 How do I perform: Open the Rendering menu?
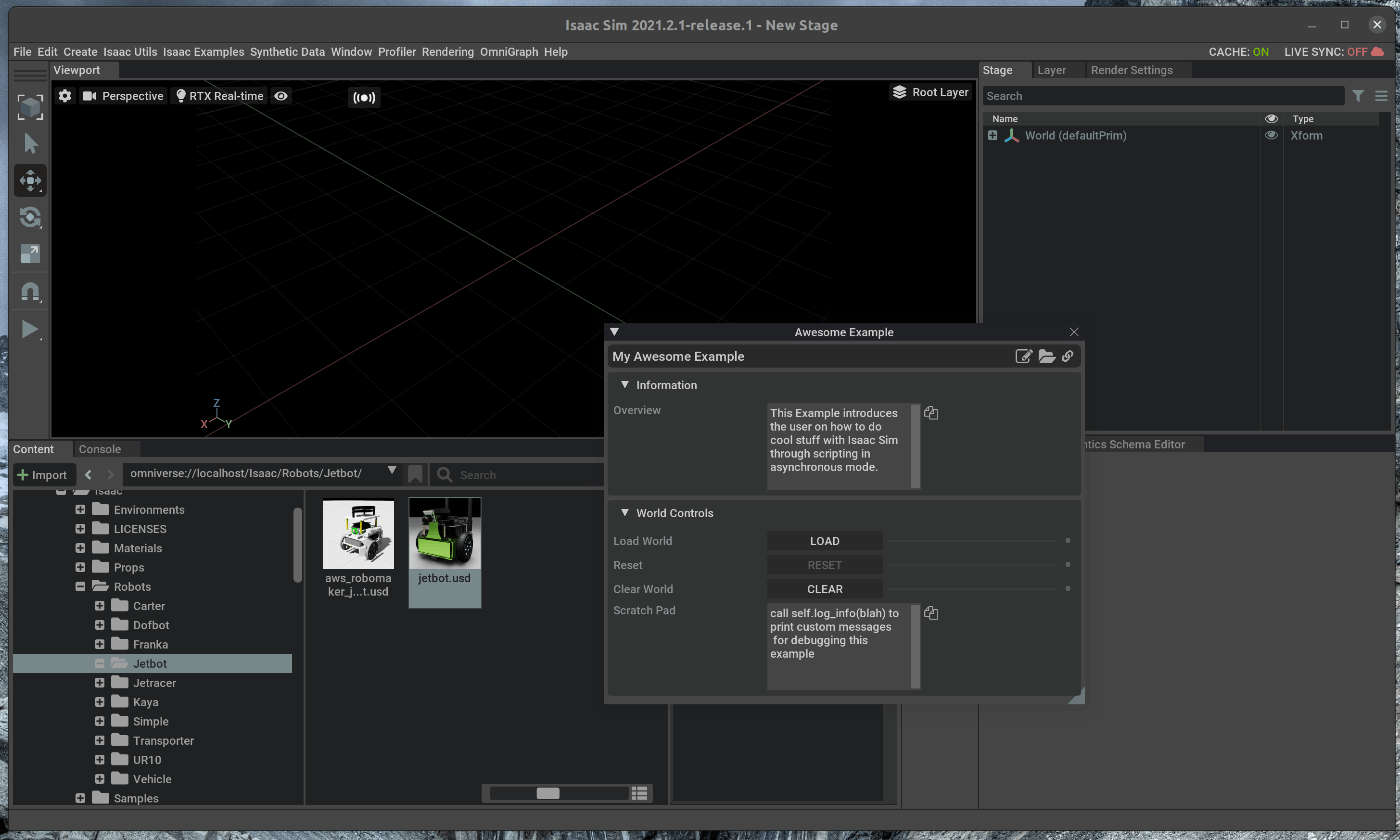pyautogui.click(x=447, y=52)
